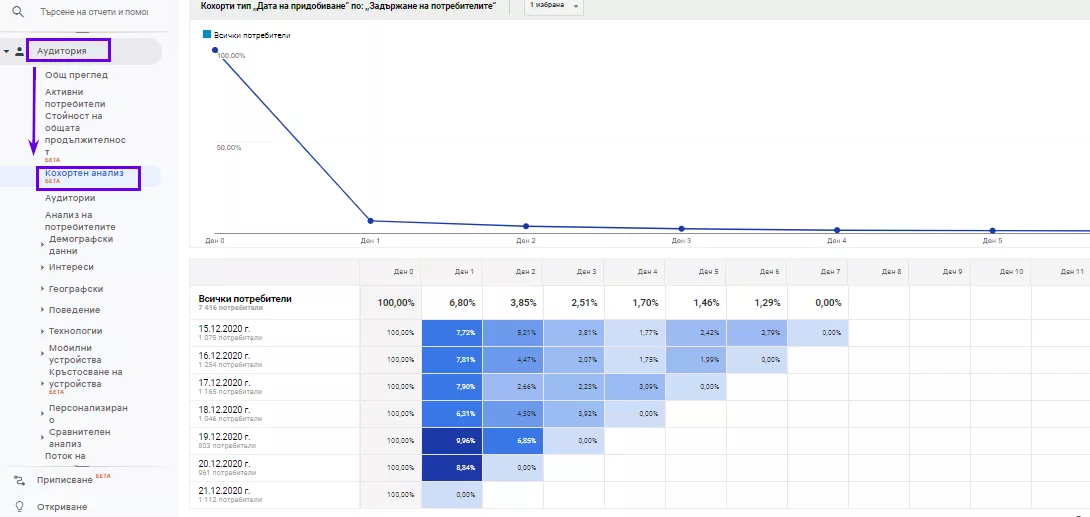Click the Откриване lightbulb icon
The height and width of the screenshot is (517, 1090).
[x=19, y=507]
